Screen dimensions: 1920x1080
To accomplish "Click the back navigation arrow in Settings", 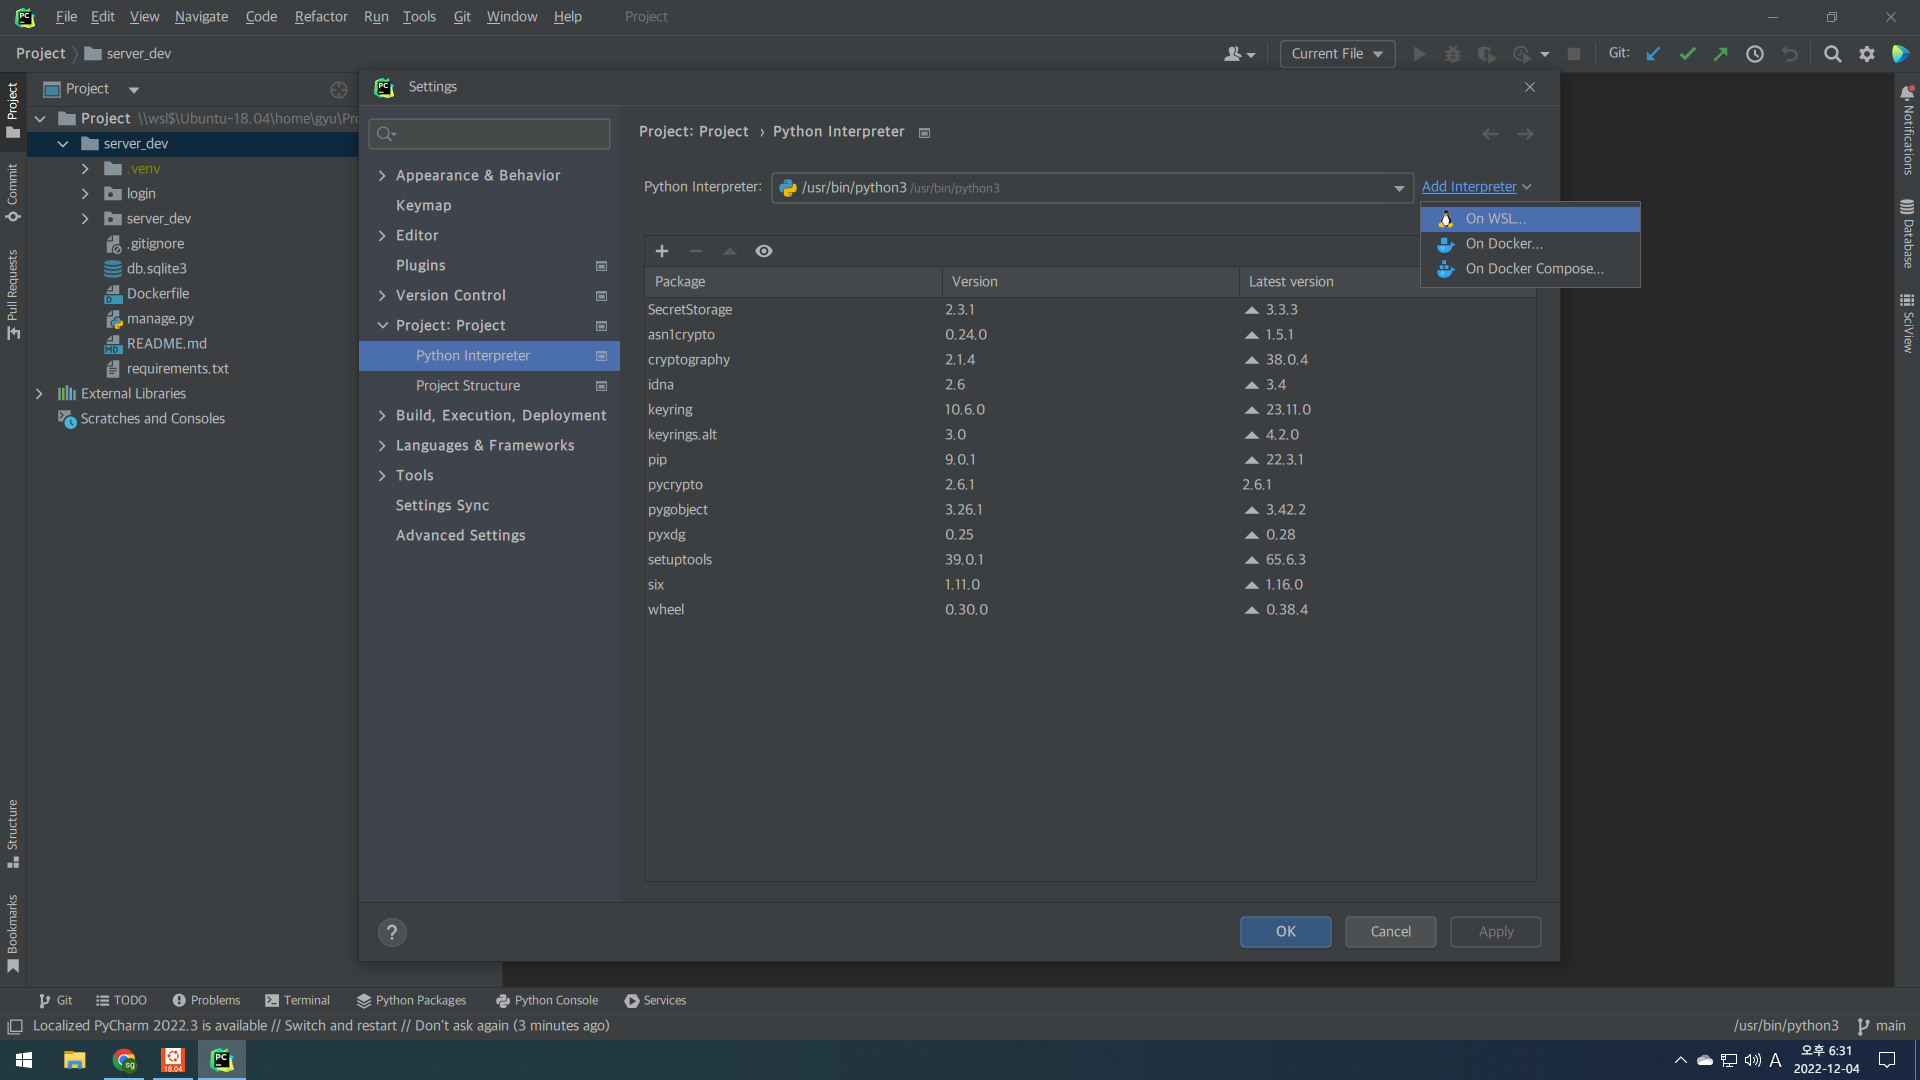I will (1490, 134).
